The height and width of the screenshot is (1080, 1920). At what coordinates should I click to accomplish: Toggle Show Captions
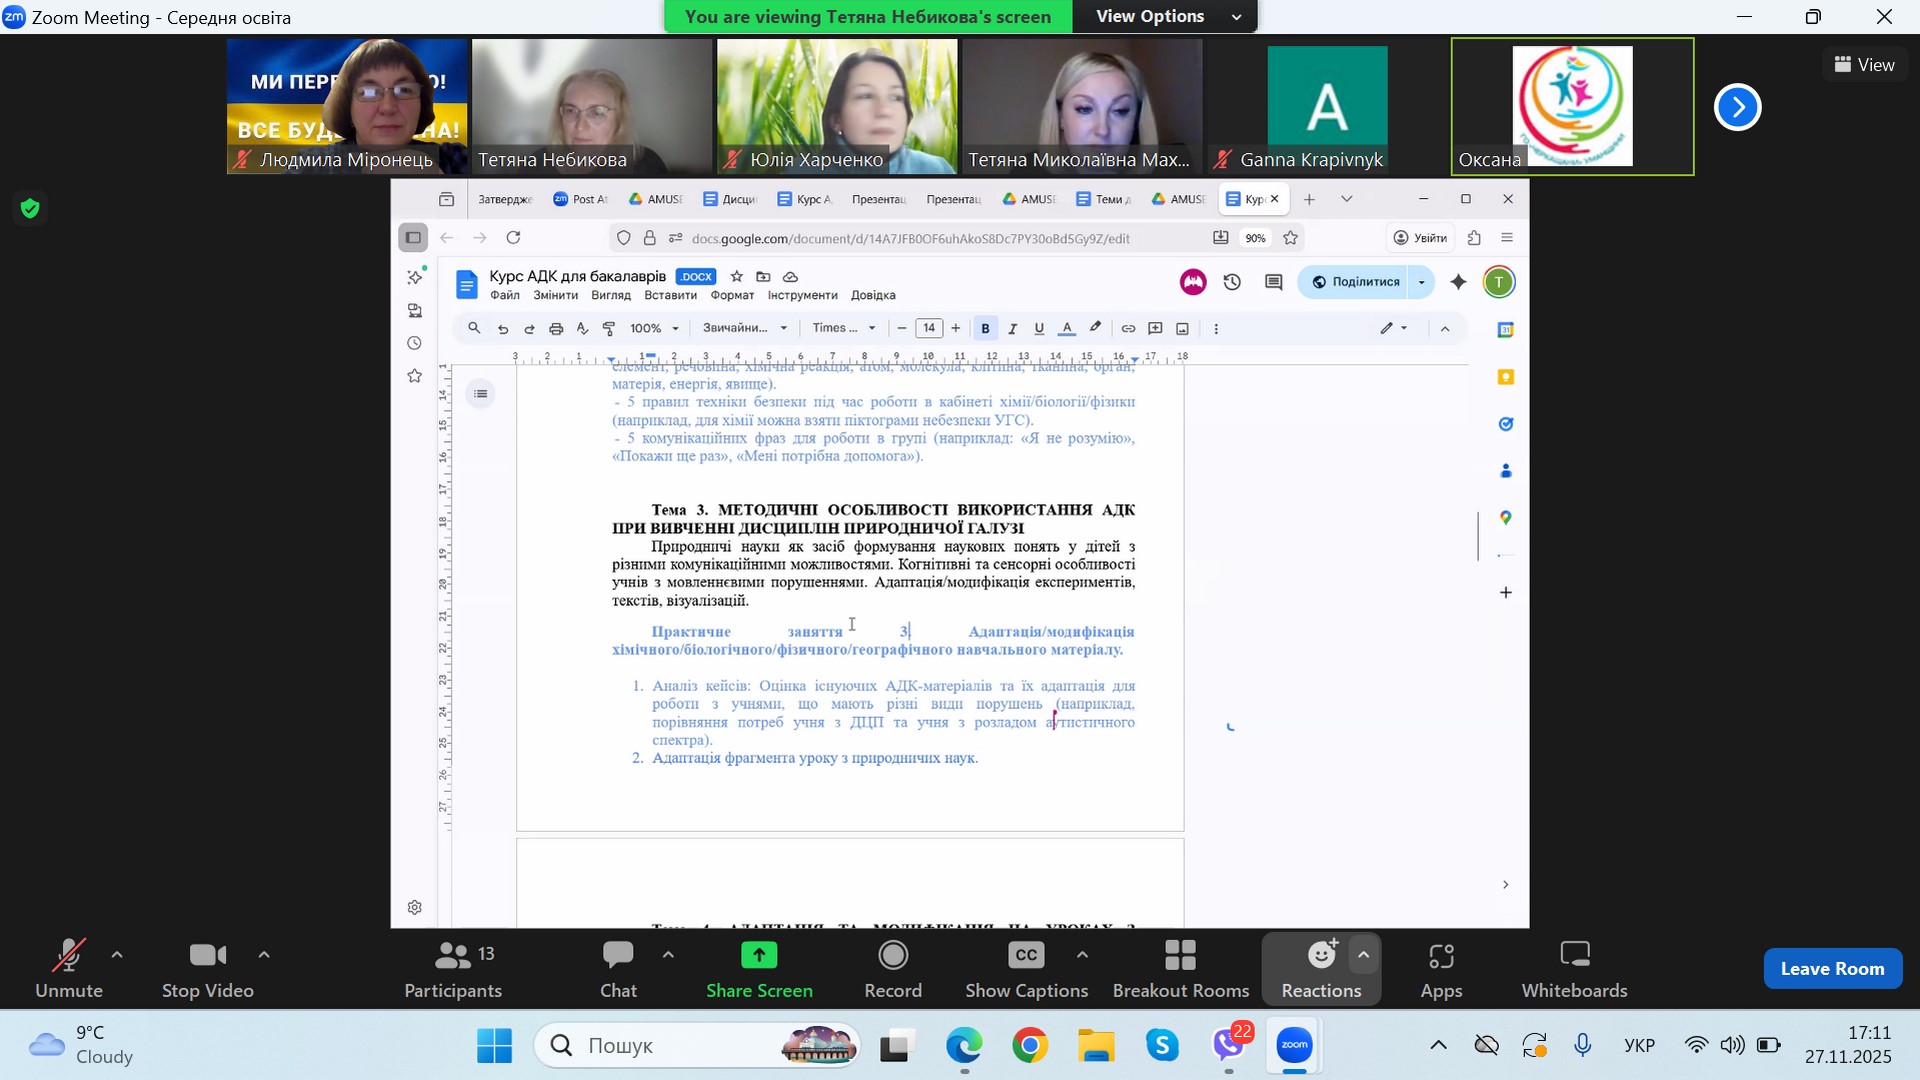tap(1026, 969)
